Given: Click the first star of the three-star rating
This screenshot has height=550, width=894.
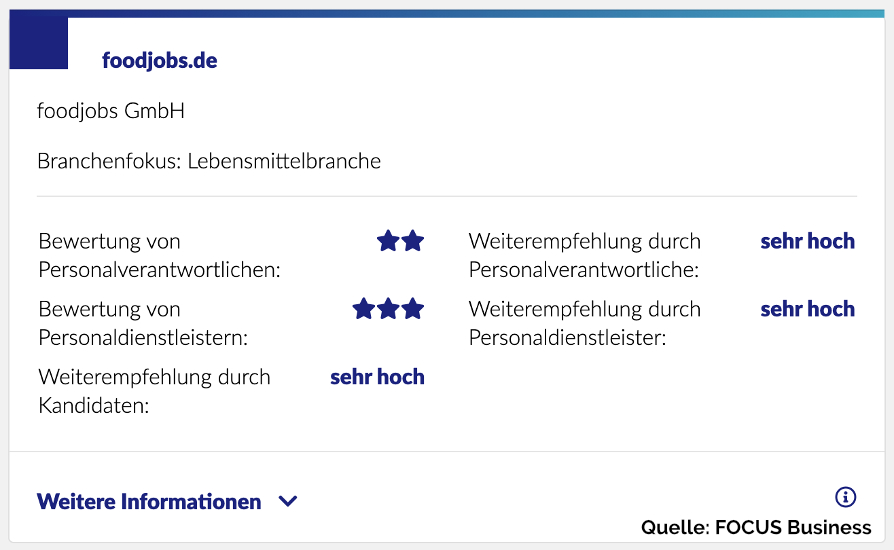Looking at the screenshot, I should point(364,309).
